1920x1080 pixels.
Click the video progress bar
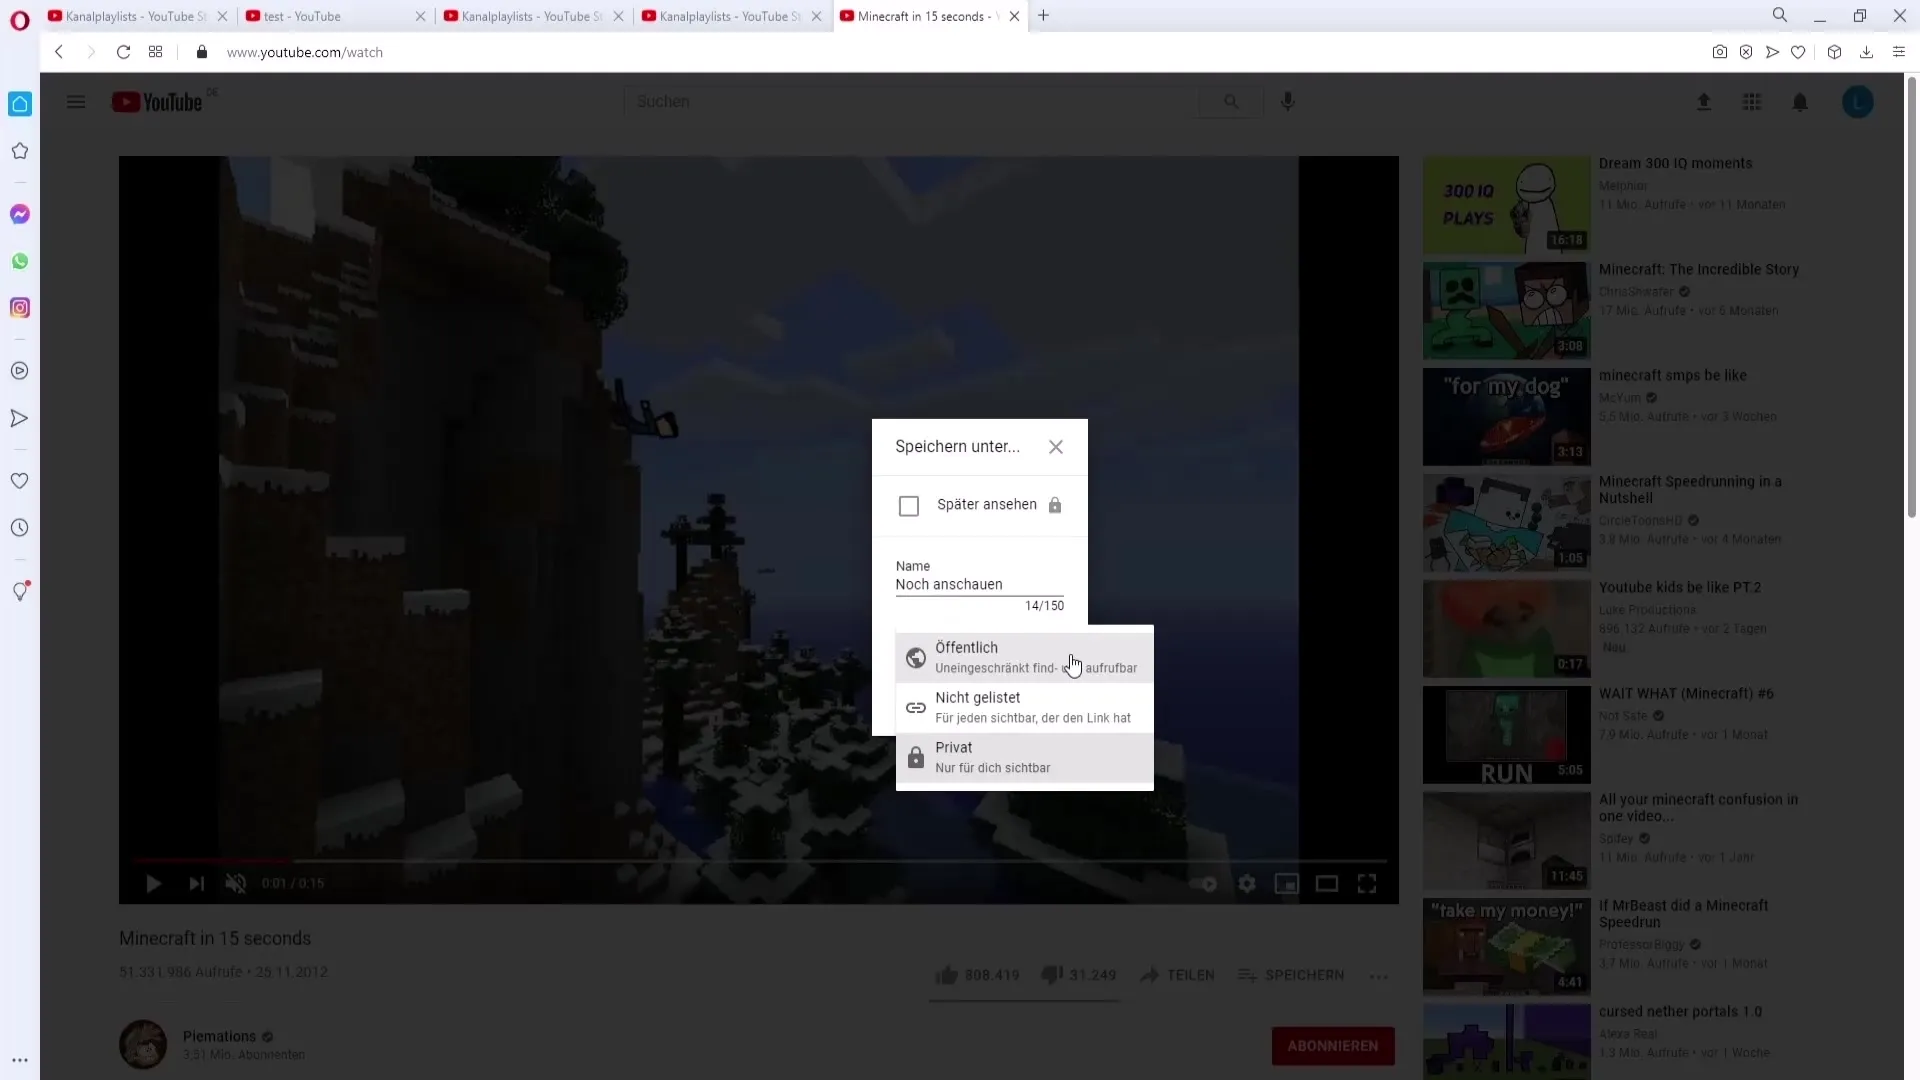[x=759, y=860]
